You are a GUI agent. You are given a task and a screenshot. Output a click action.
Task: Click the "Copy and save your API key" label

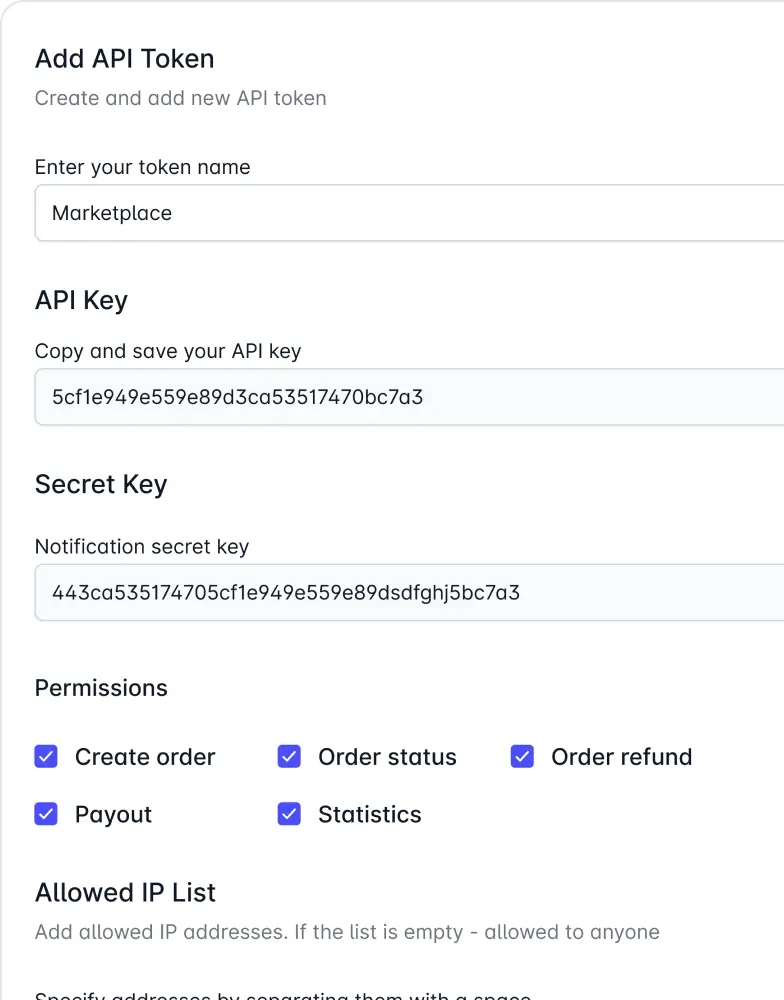(x=168, y=351)
